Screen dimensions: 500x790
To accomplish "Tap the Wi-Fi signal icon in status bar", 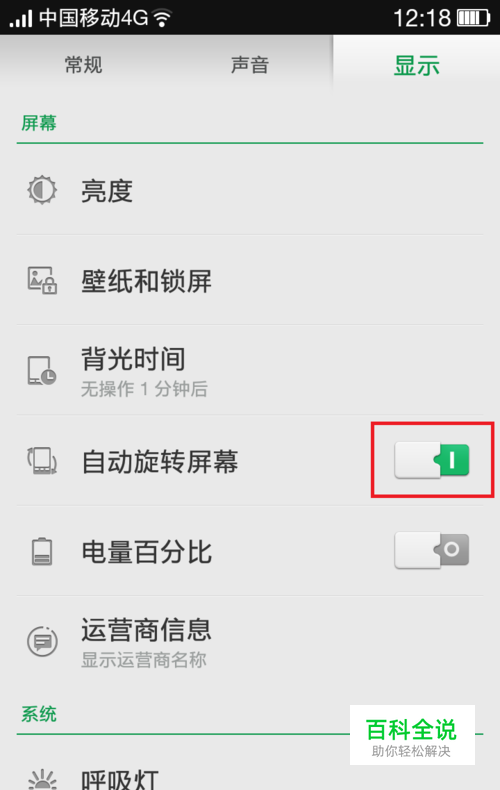I will [x=162, y=19].
